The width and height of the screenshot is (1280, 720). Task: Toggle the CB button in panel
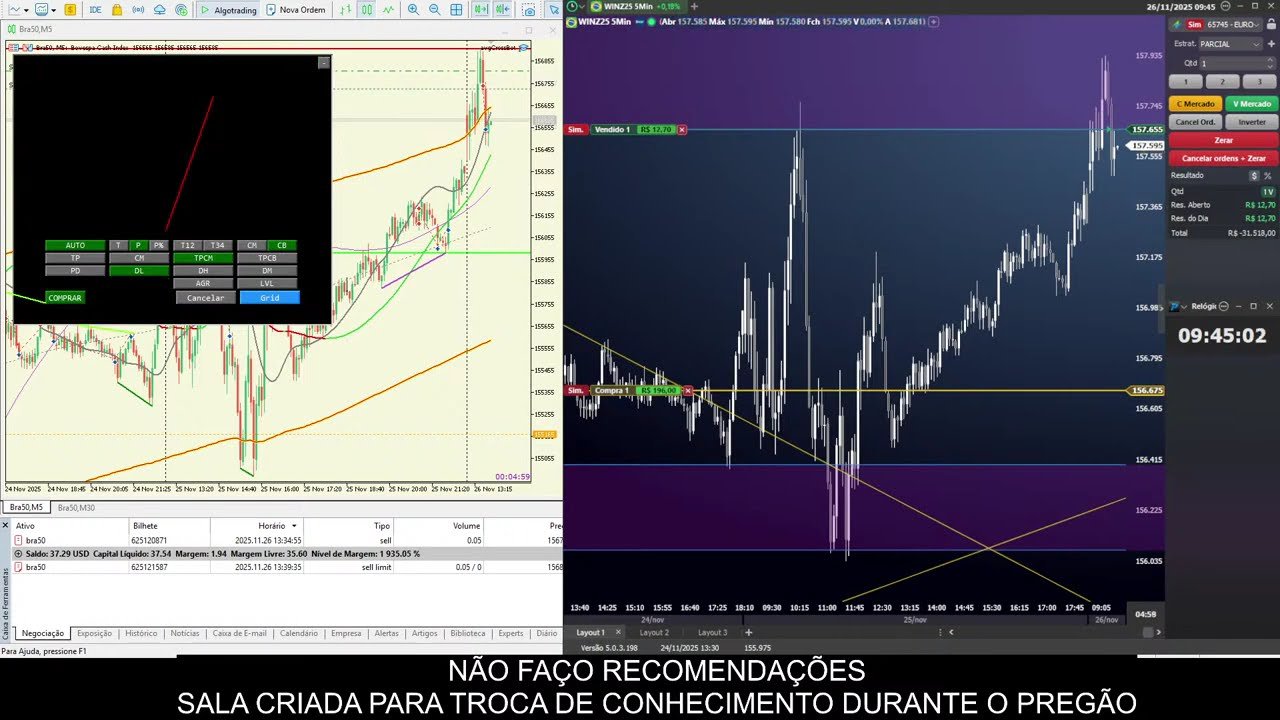tap(282, 245)
